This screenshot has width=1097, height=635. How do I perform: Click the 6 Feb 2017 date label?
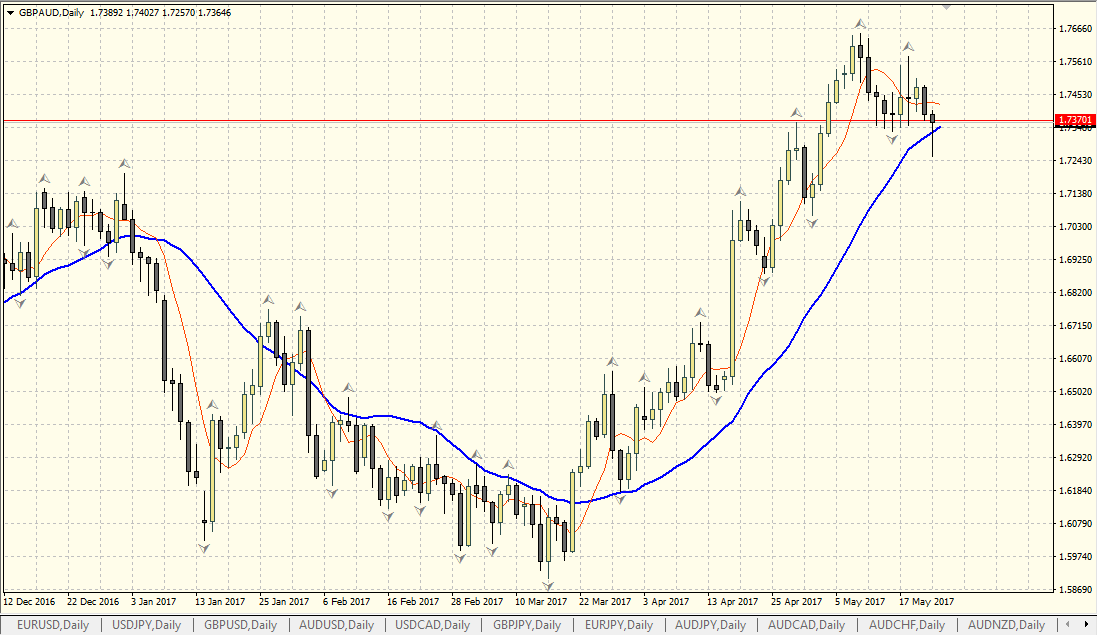(x=346, y=601)
